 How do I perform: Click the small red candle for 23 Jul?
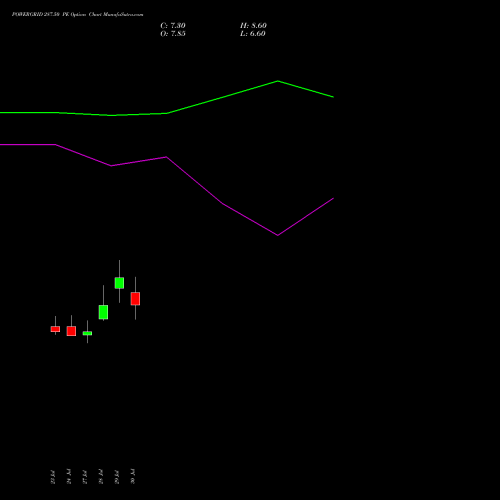pos(55,329)
